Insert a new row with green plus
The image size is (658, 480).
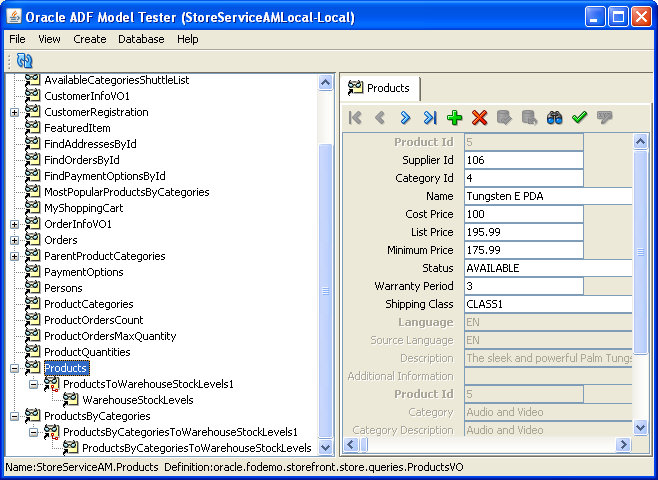(454, 118)
